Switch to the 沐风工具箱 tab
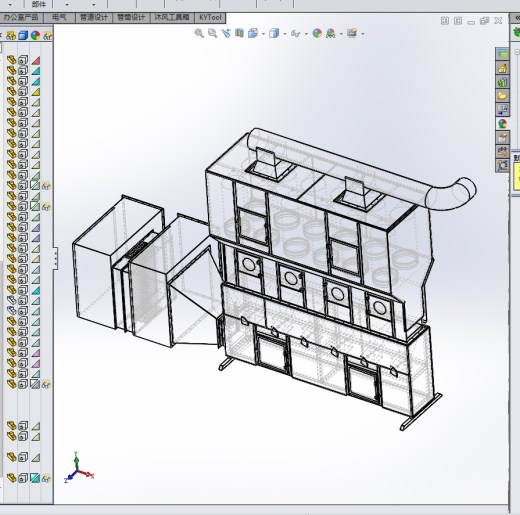 point(172,18)
